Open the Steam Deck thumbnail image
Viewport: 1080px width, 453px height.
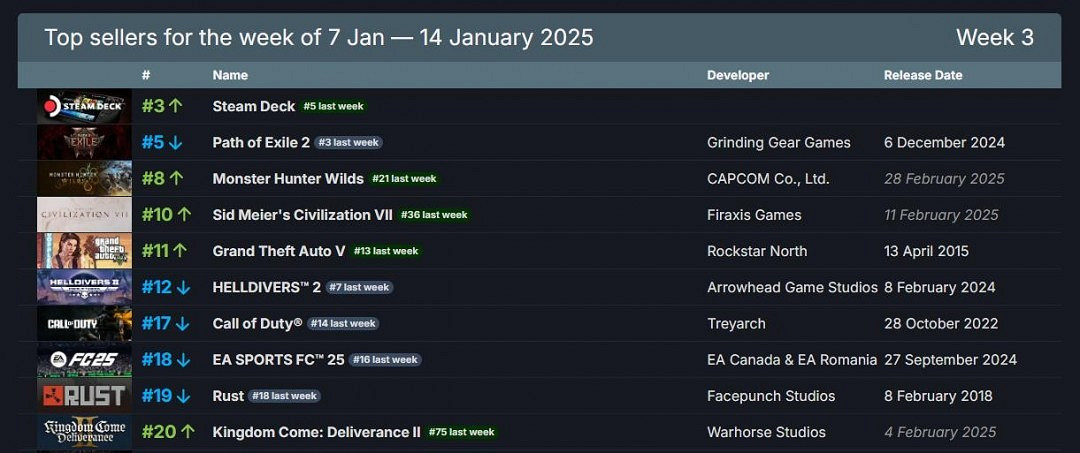coord(84,106)
